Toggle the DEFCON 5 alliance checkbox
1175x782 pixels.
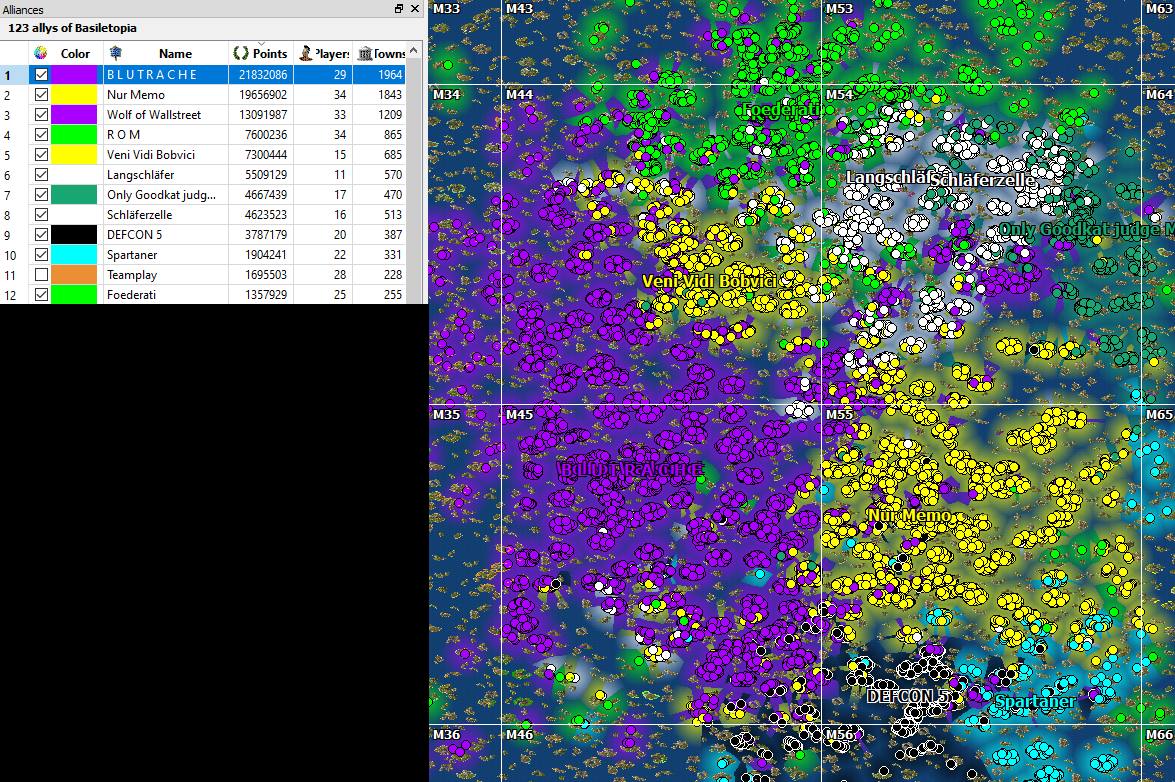pos(41,235)
